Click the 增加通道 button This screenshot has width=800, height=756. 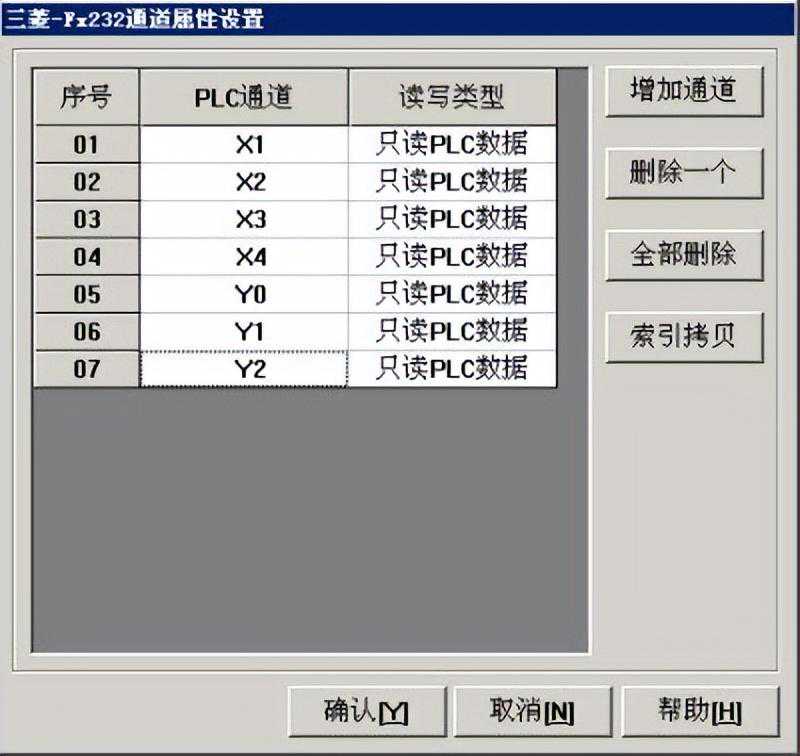coord(684,91)
